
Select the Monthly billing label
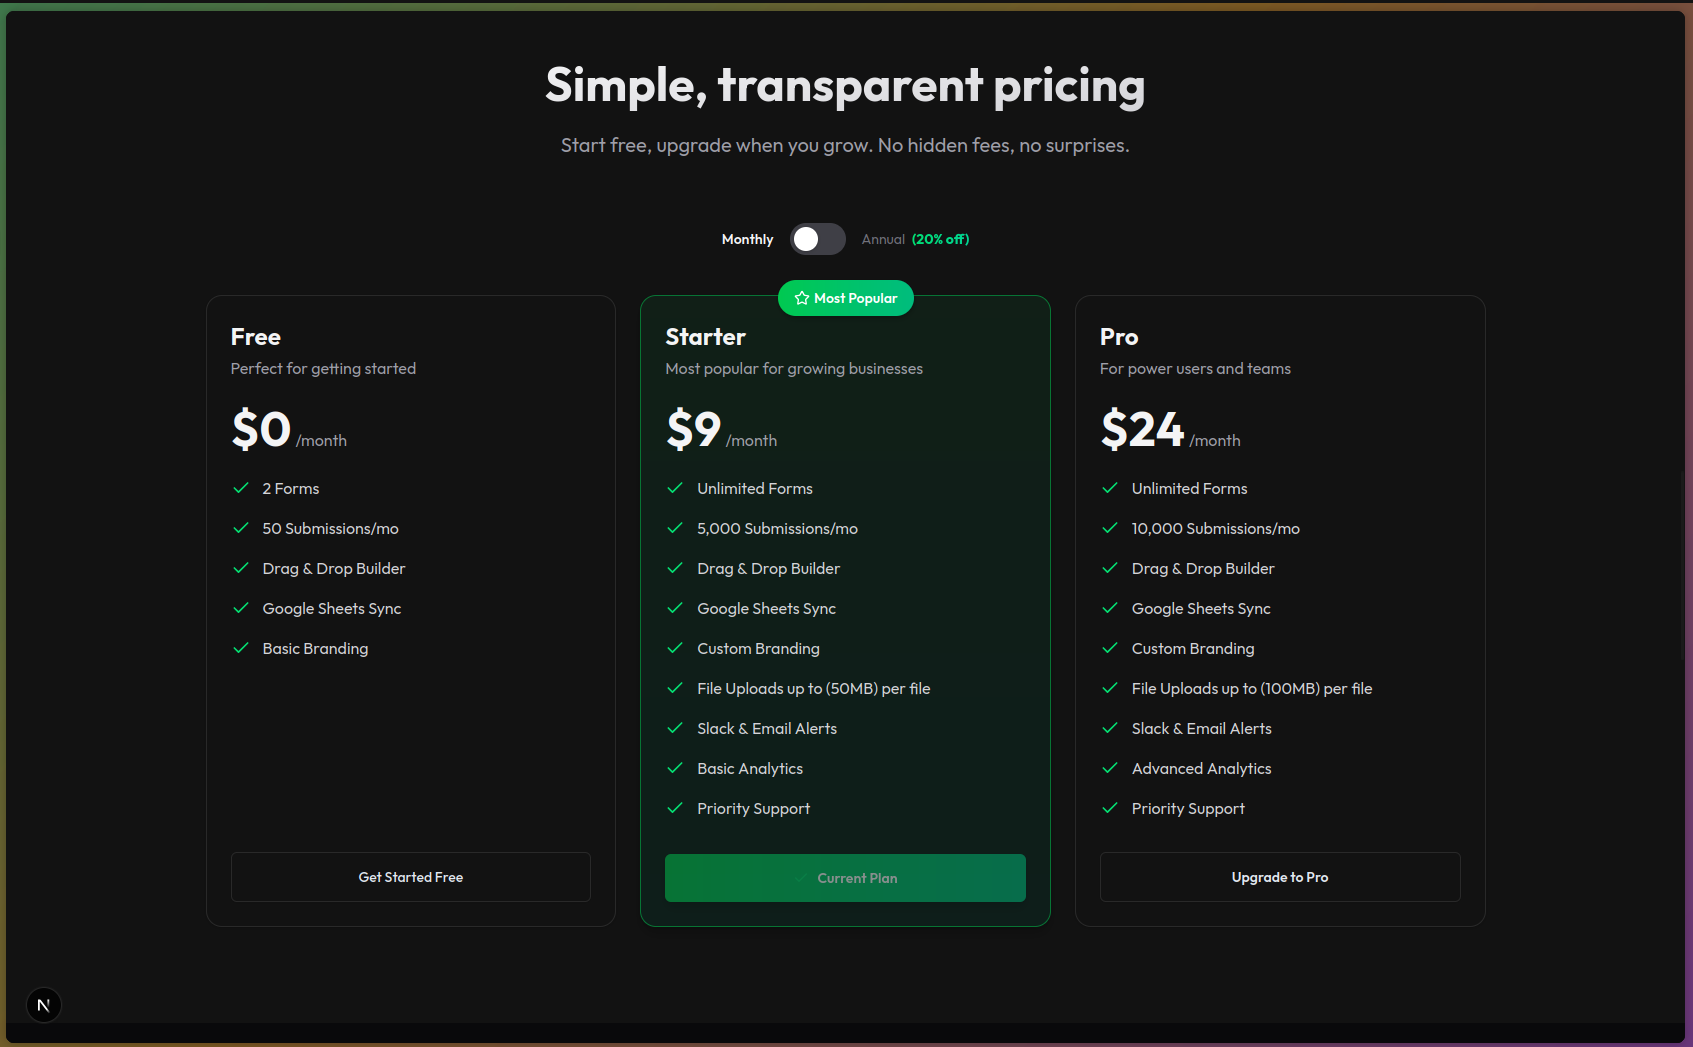tap(747, 239)
